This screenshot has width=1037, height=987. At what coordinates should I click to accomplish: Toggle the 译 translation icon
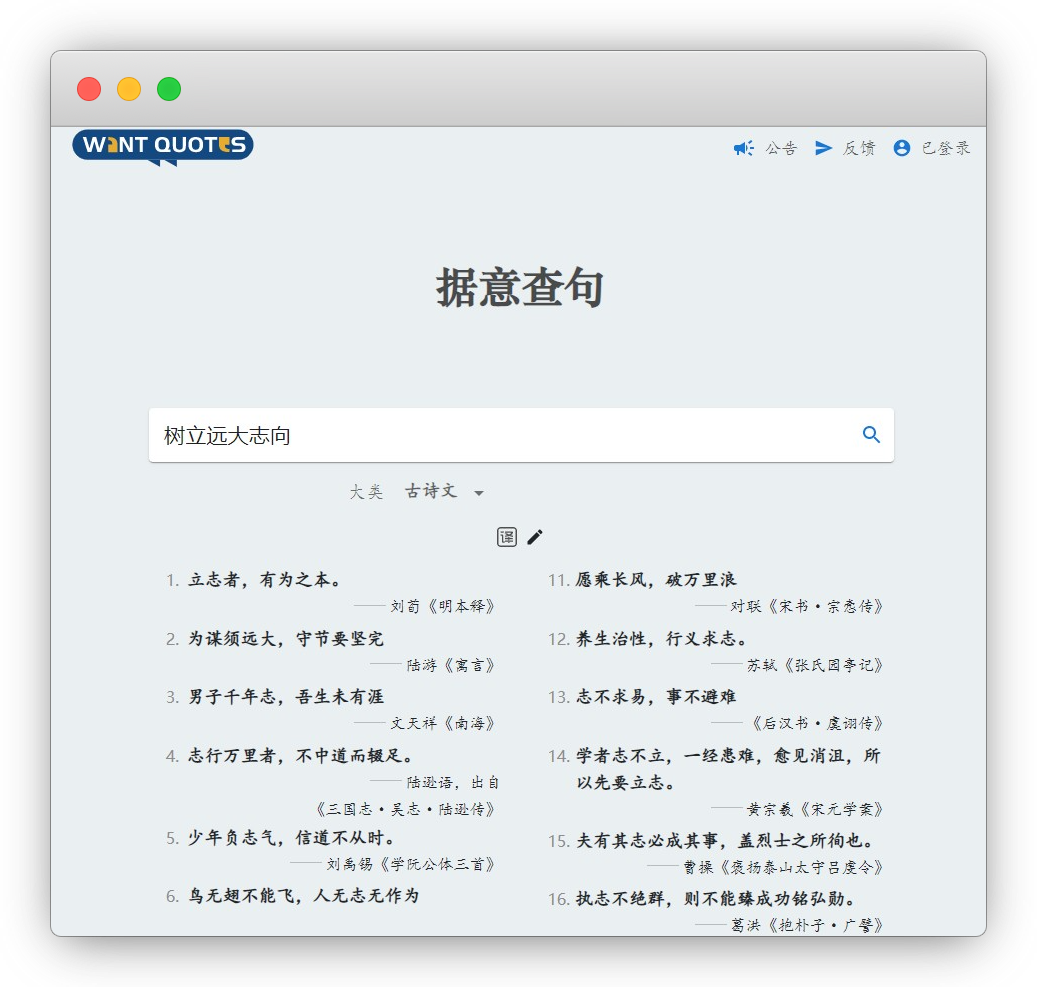(x=507, y=537)
